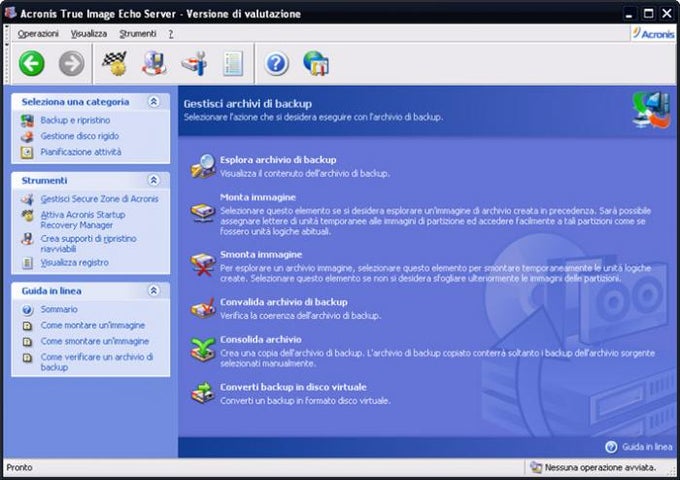Click the Converti backup in disco virtuale icon

[203, 393]
